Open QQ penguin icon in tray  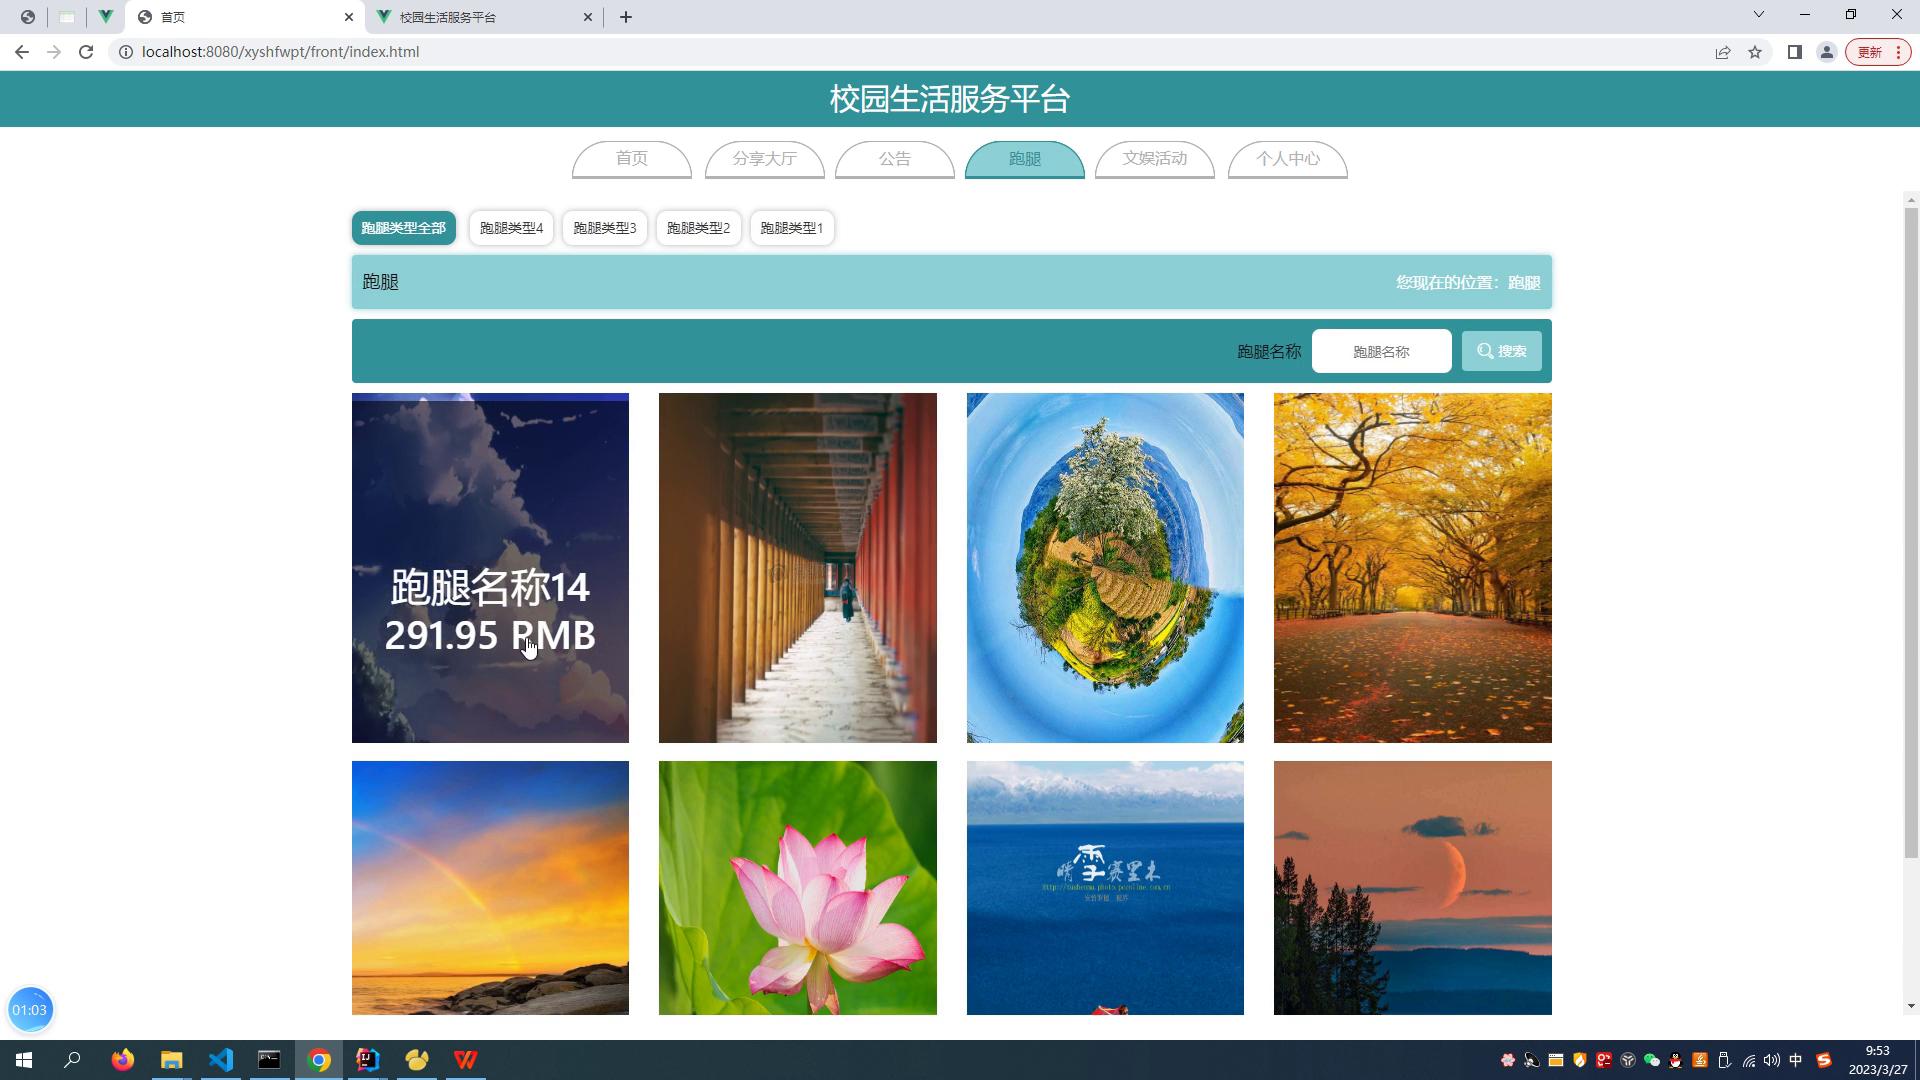pos(1676,1060)
